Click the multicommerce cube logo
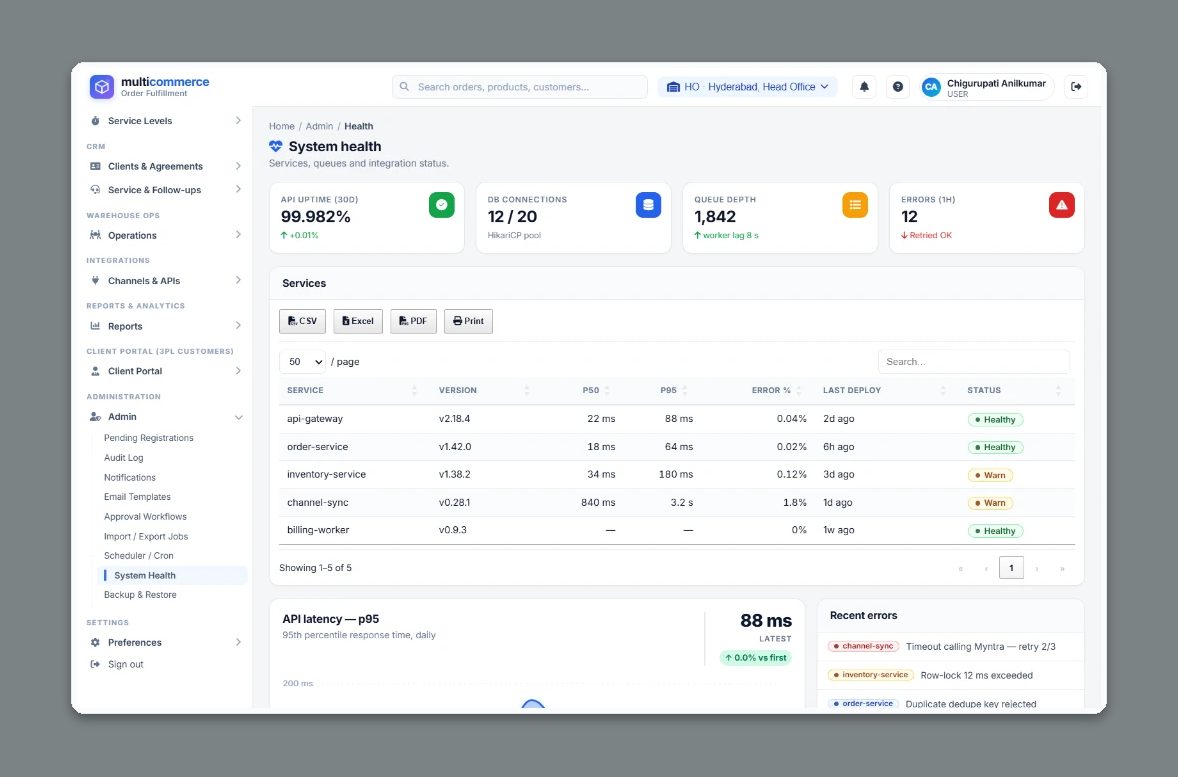This screenshot has height=777, width=1178. (x=102, y=87)
